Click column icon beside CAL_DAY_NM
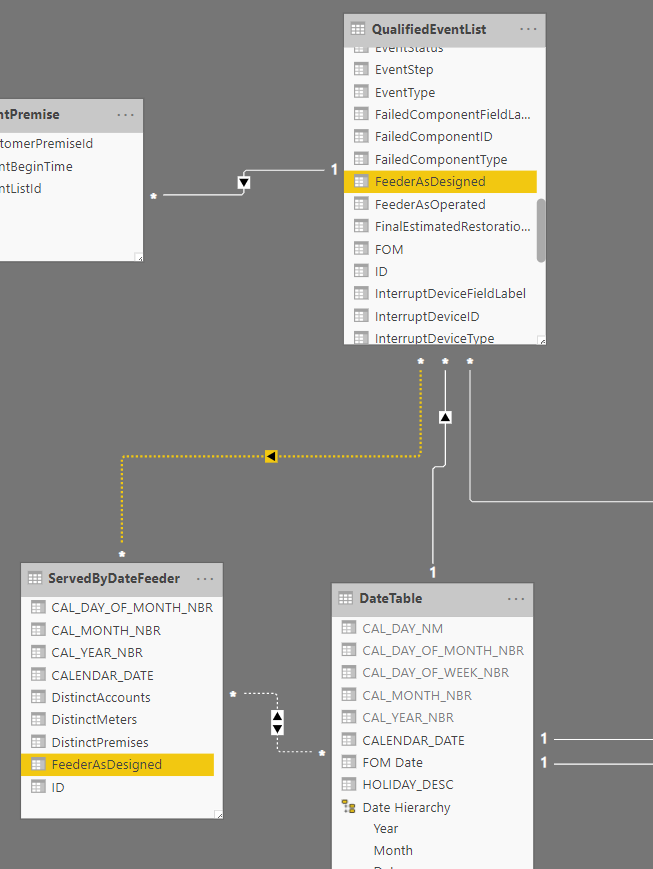653x869 pixels. click(349, 628)
